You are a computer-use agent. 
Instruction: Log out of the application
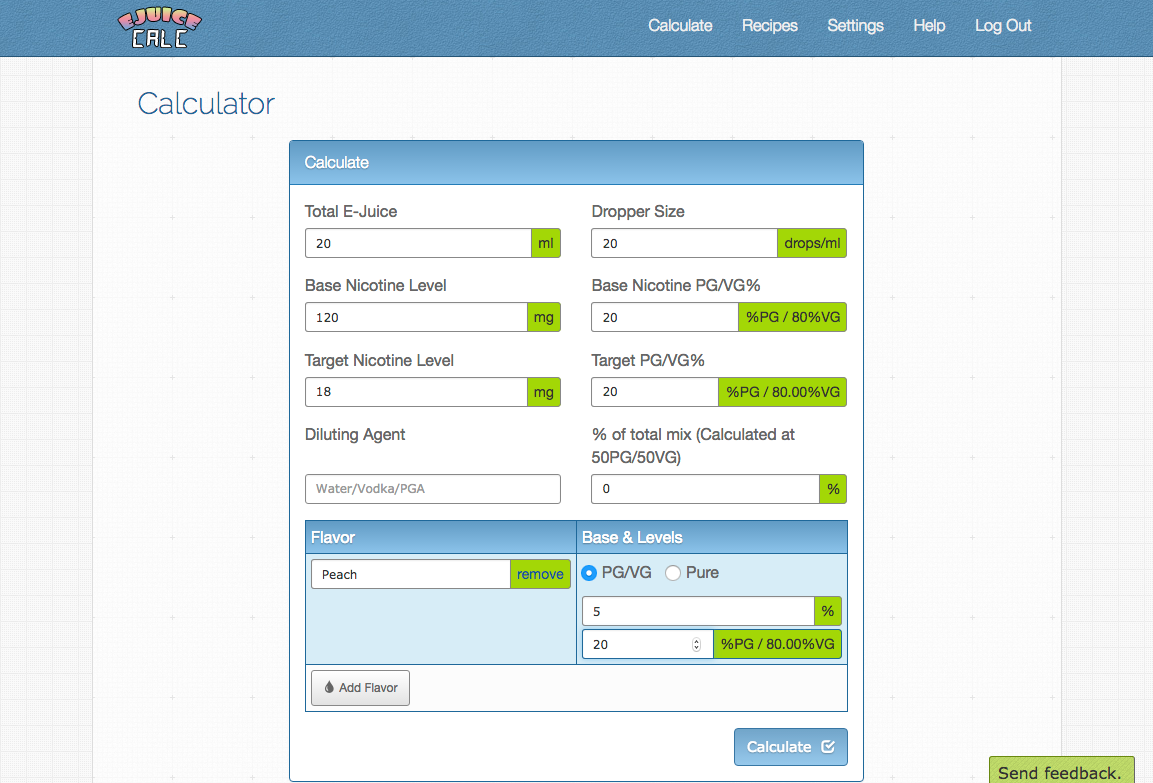point(1002,26)
